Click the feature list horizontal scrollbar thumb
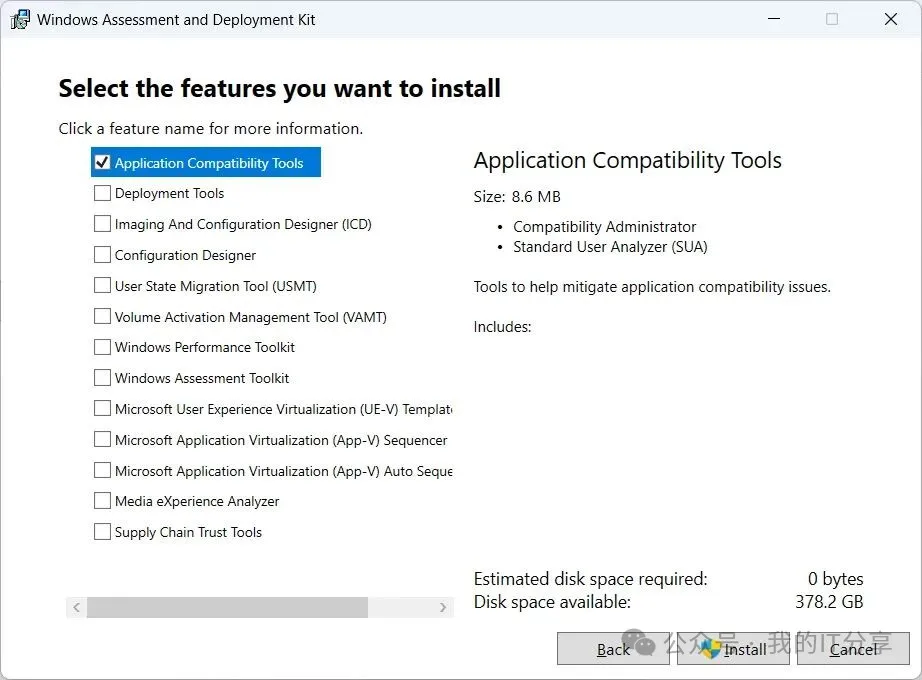 [x=227, y=607]
